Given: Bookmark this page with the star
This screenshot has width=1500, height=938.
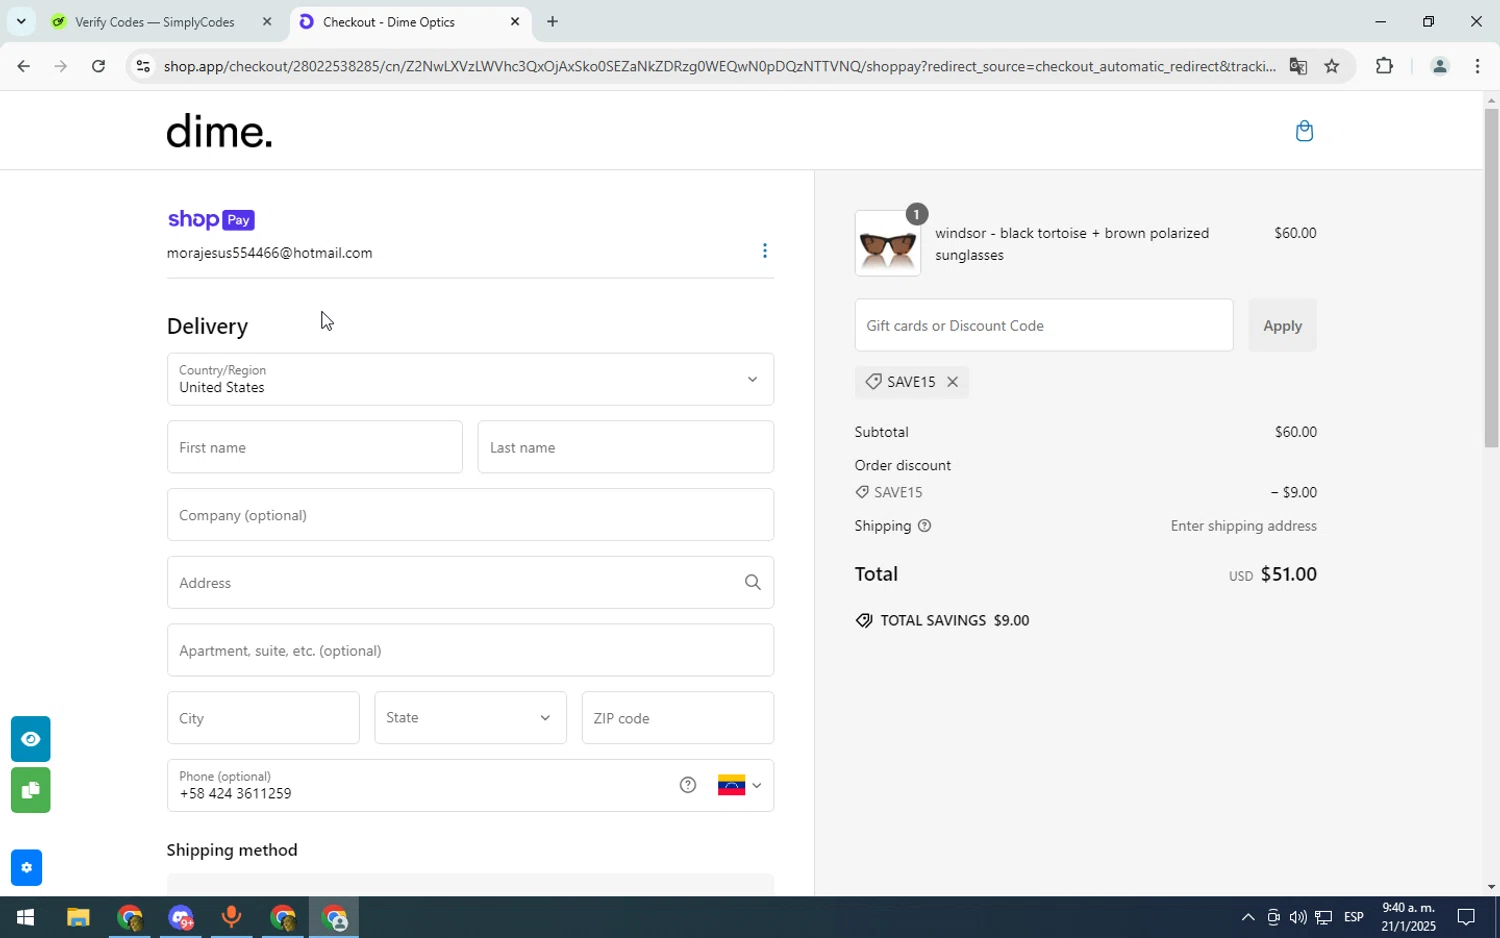Looking at the screenshot, I should 1332,67.
